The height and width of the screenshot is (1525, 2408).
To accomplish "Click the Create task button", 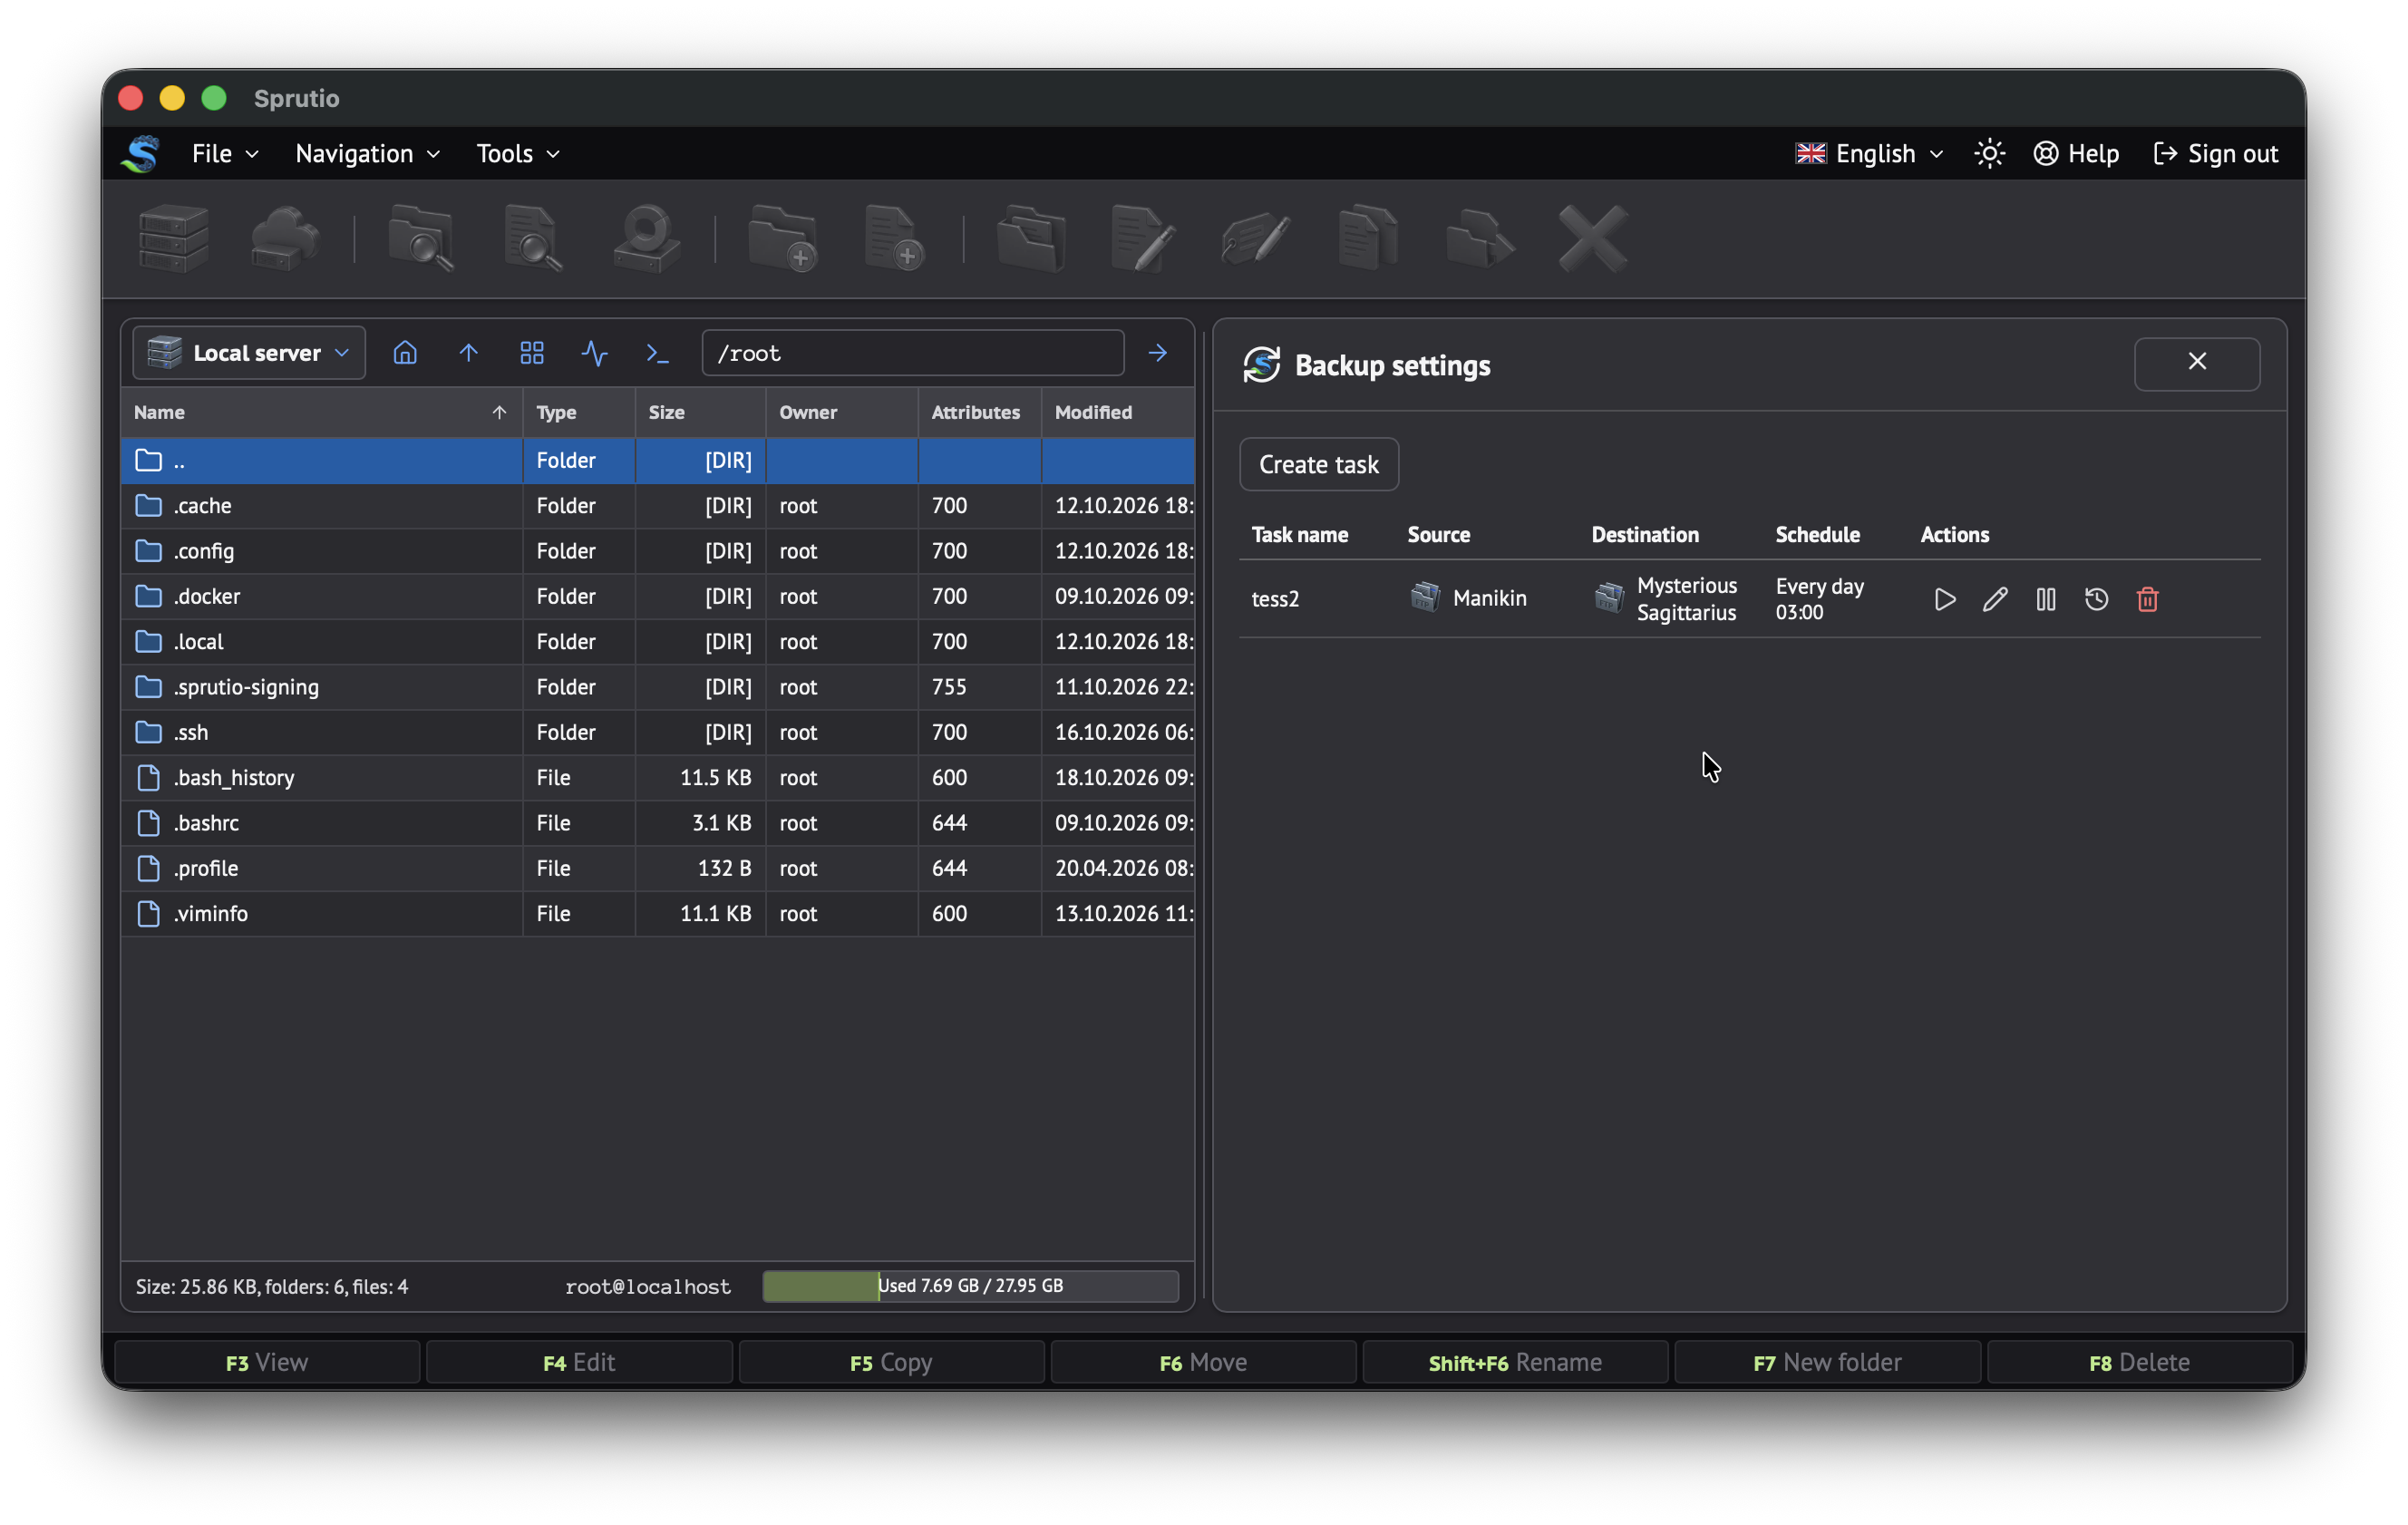I will pyautogui.click(x=1318, y=464).
